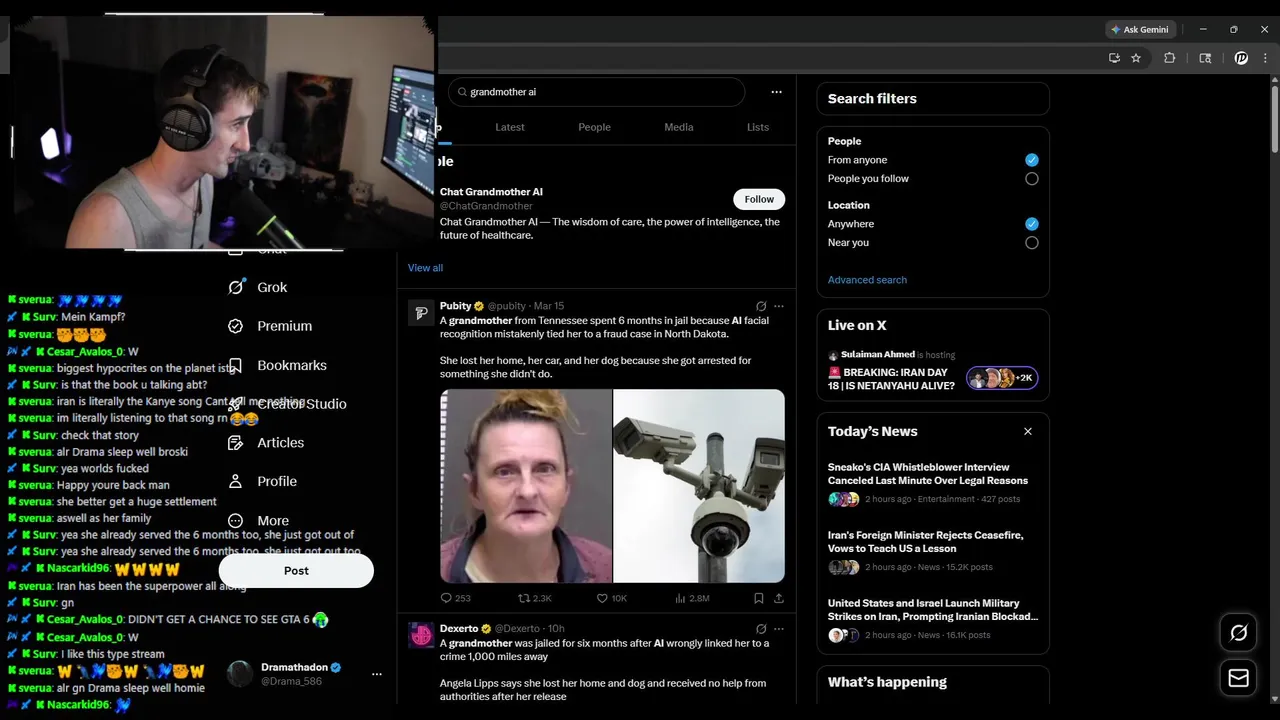Viewport: 1280px width, 720px height.
Task: Select the 'Near you' location radio option
Action: 1032,243
